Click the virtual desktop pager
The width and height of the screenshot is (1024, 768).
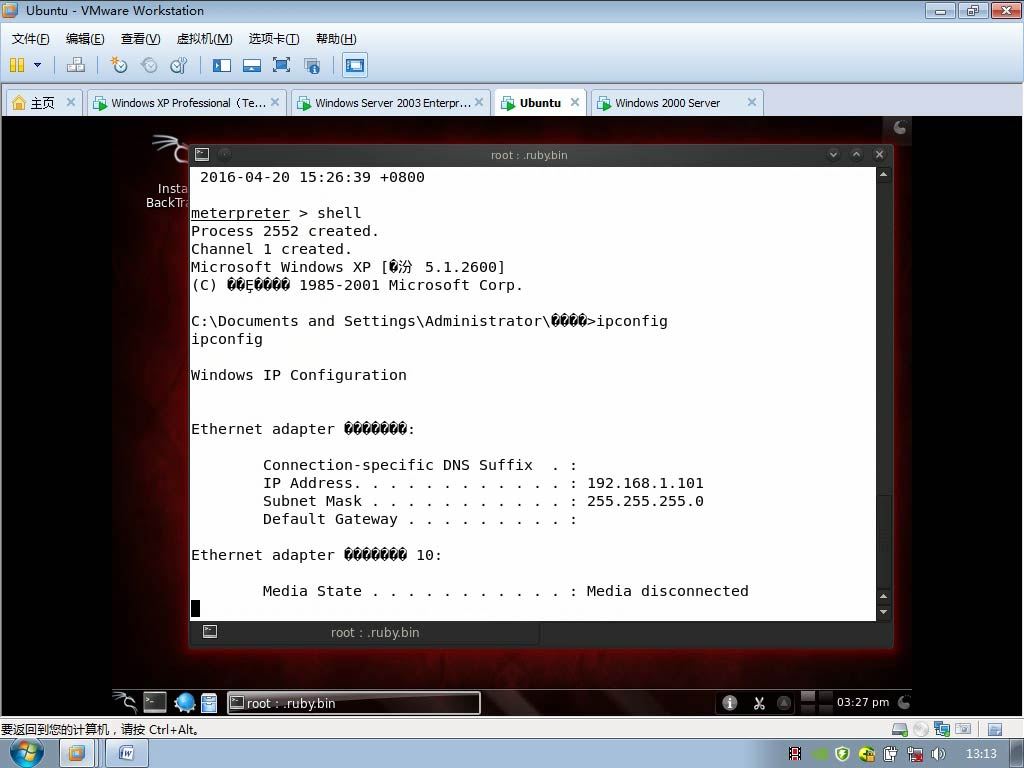[x=816, y=703]
